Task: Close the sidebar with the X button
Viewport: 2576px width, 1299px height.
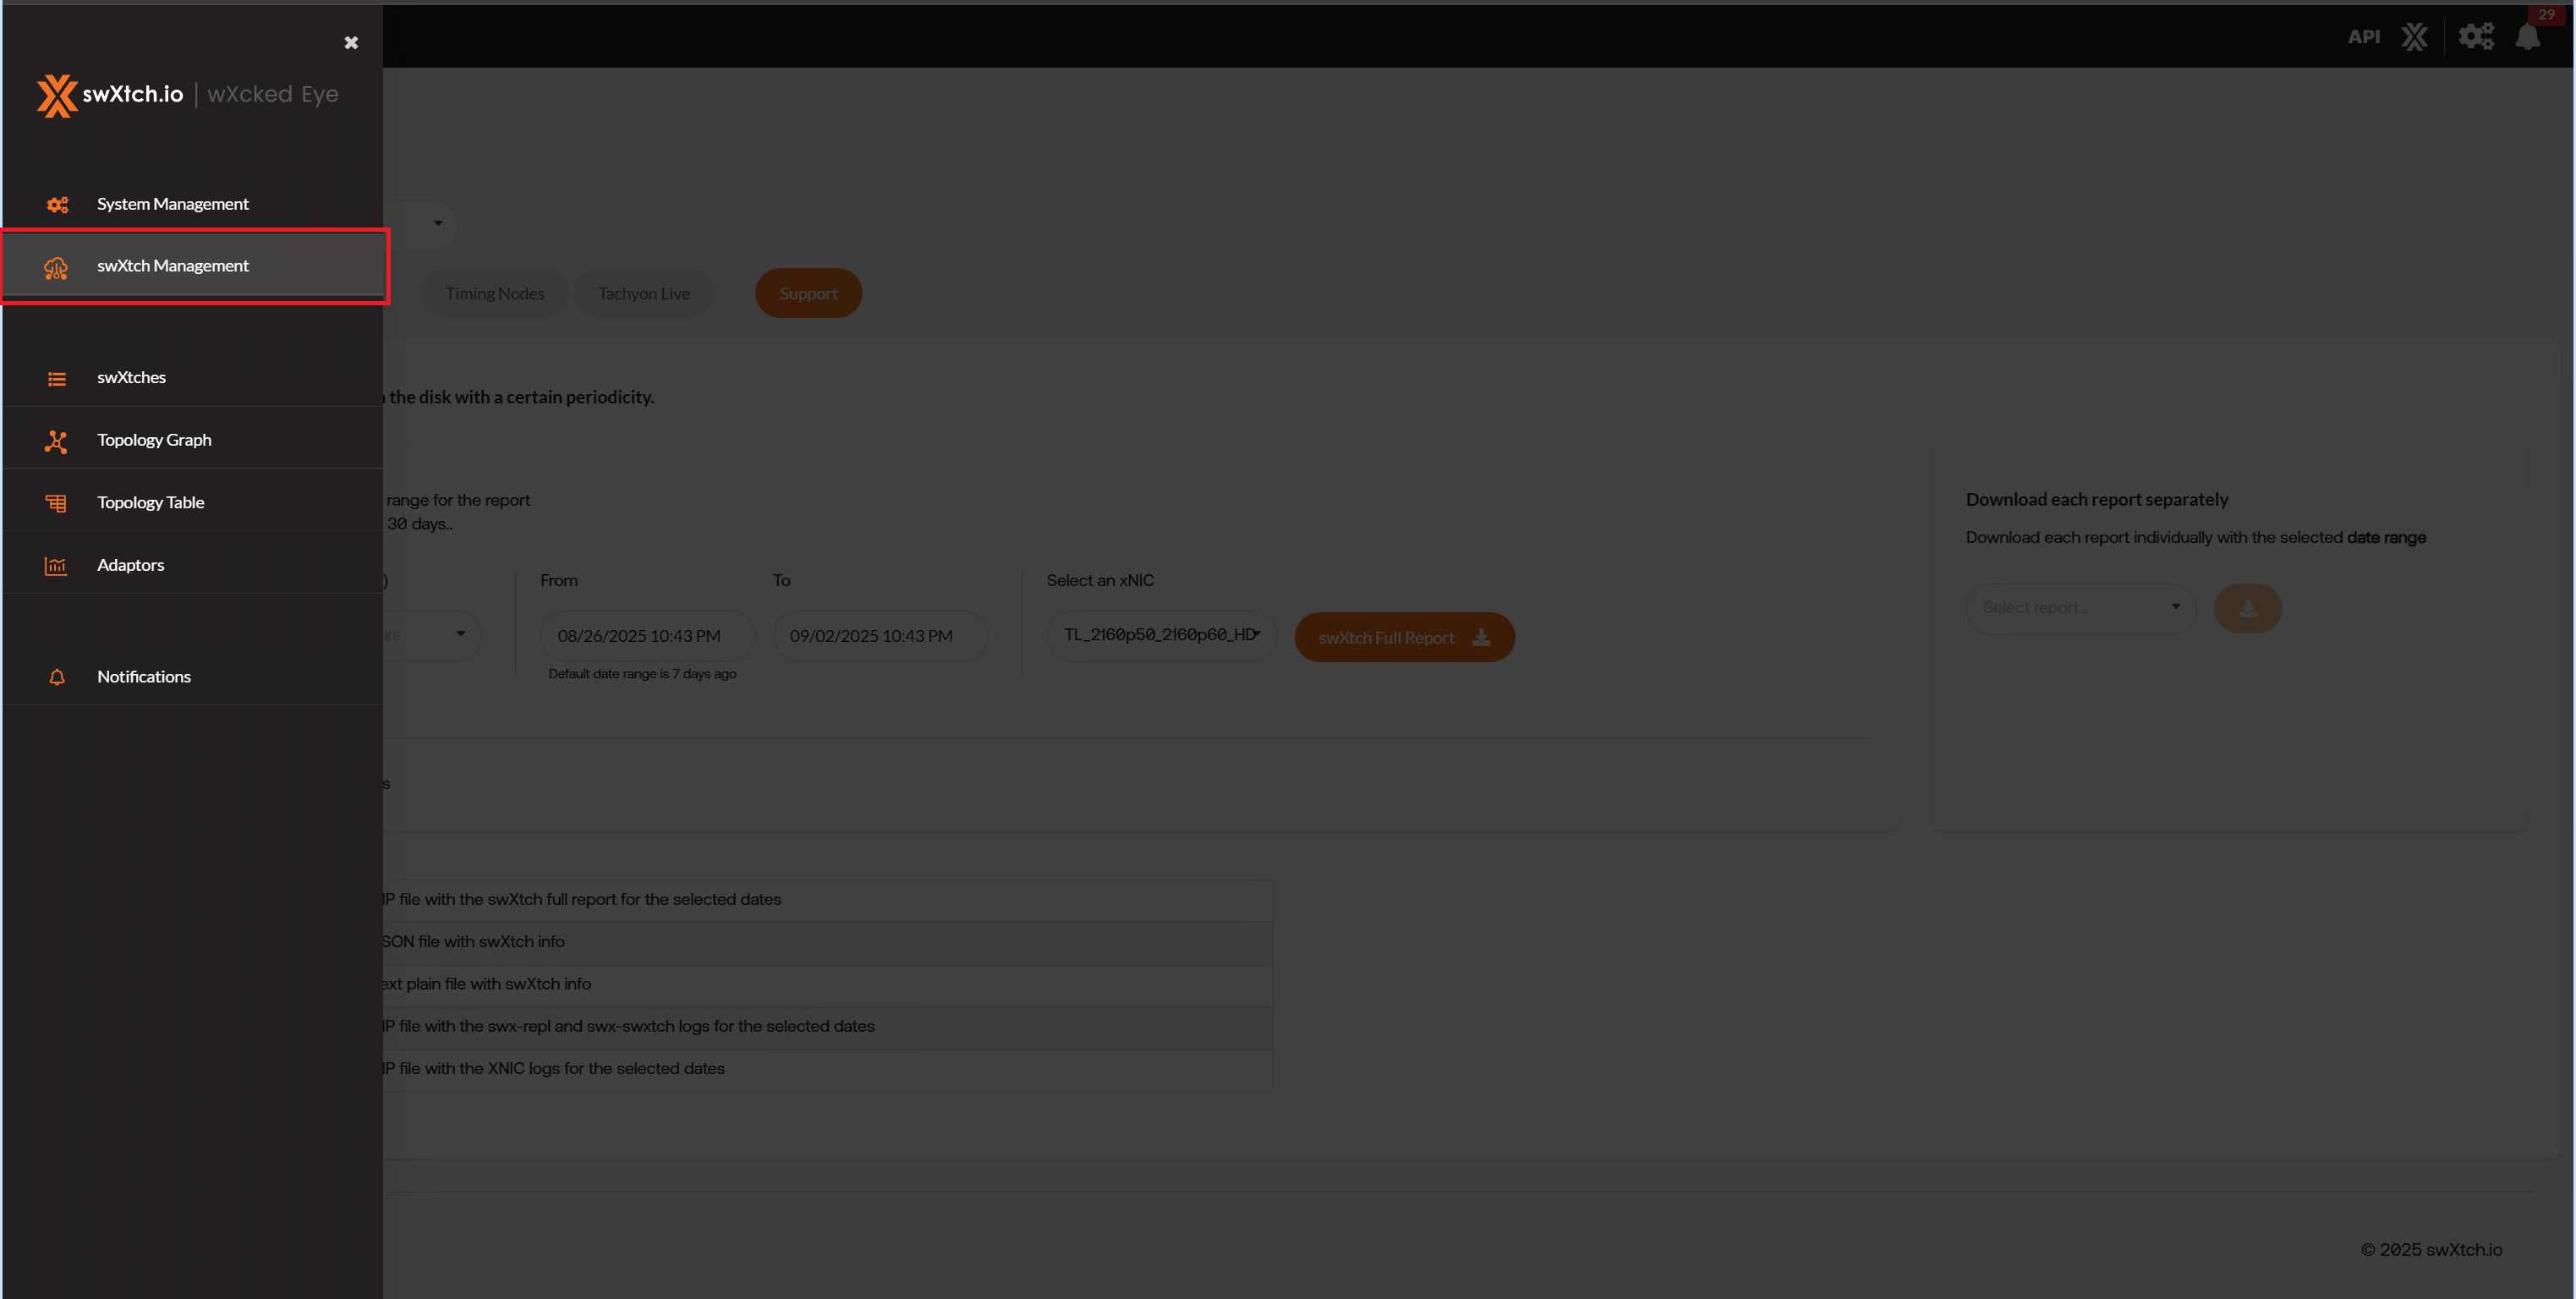Action: (351, 43)
